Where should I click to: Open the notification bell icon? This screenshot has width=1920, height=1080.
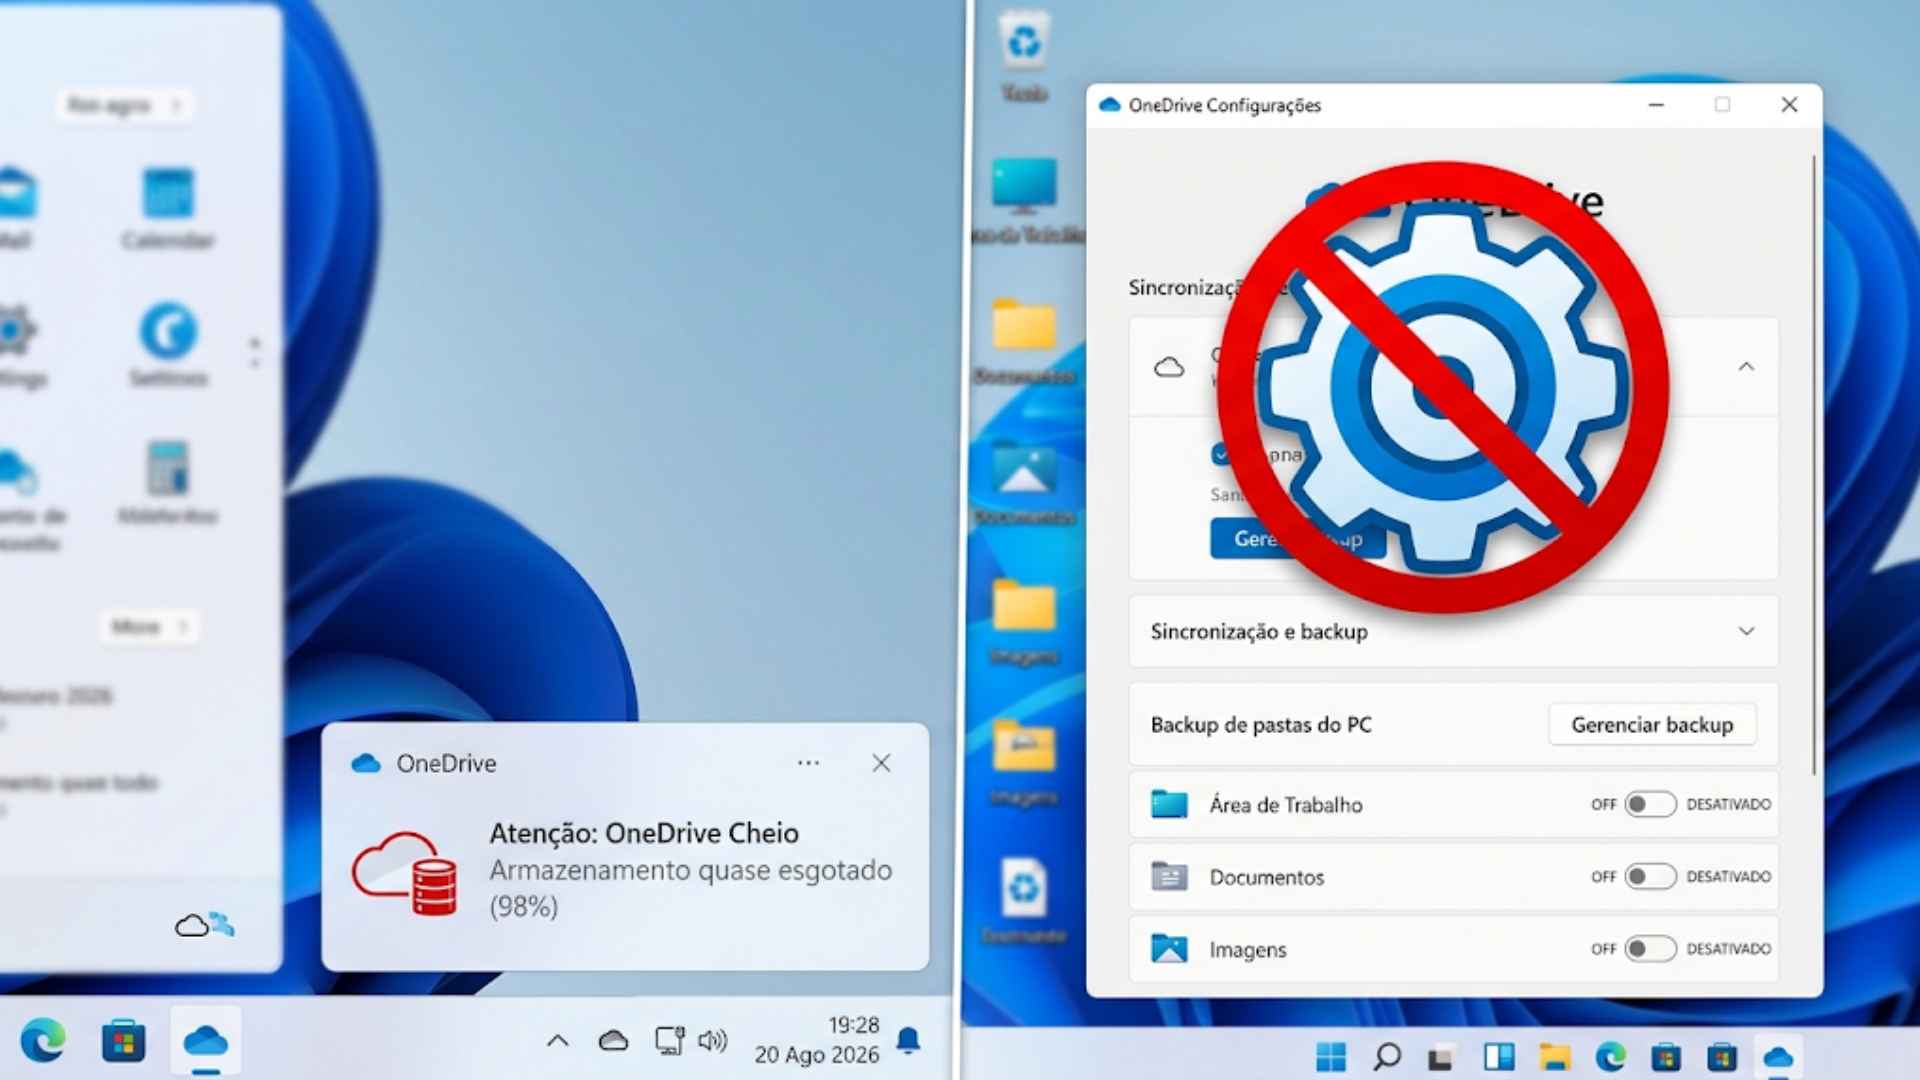tap(908, 1041)
